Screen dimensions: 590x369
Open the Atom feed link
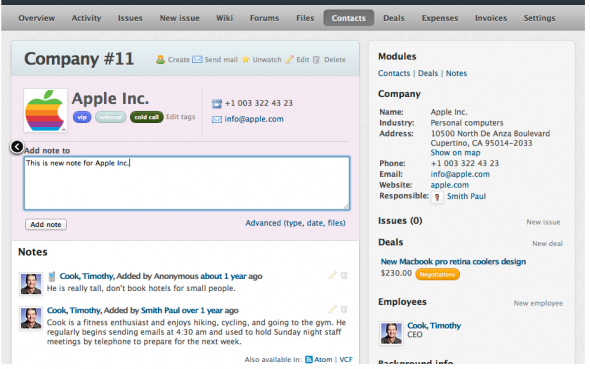323,360
